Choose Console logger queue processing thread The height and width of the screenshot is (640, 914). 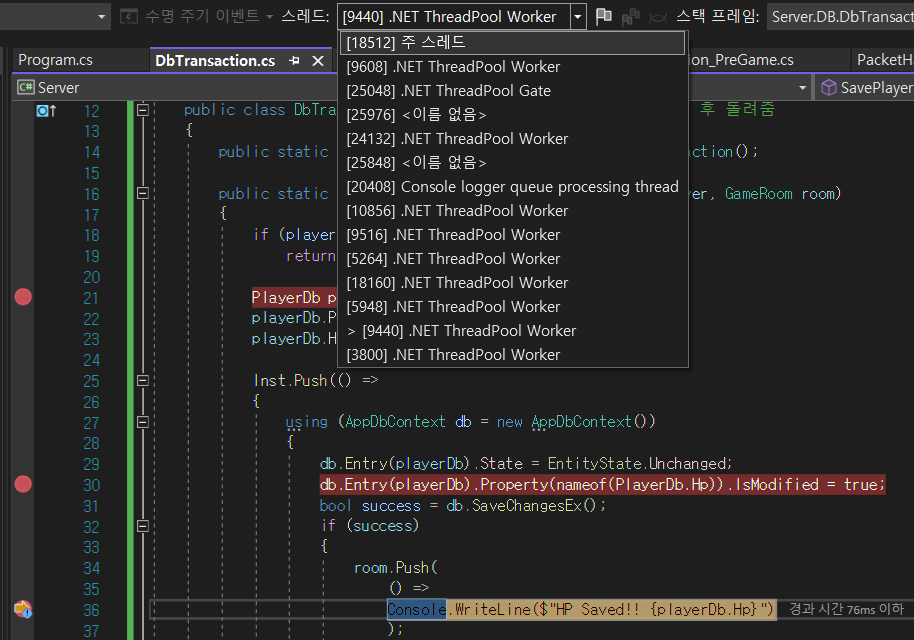pyautogui.click(x=512, y=187)
